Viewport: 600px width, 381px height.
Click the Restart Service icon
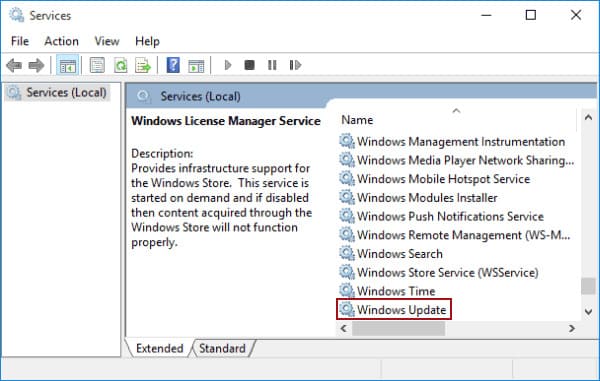point(295,65)
